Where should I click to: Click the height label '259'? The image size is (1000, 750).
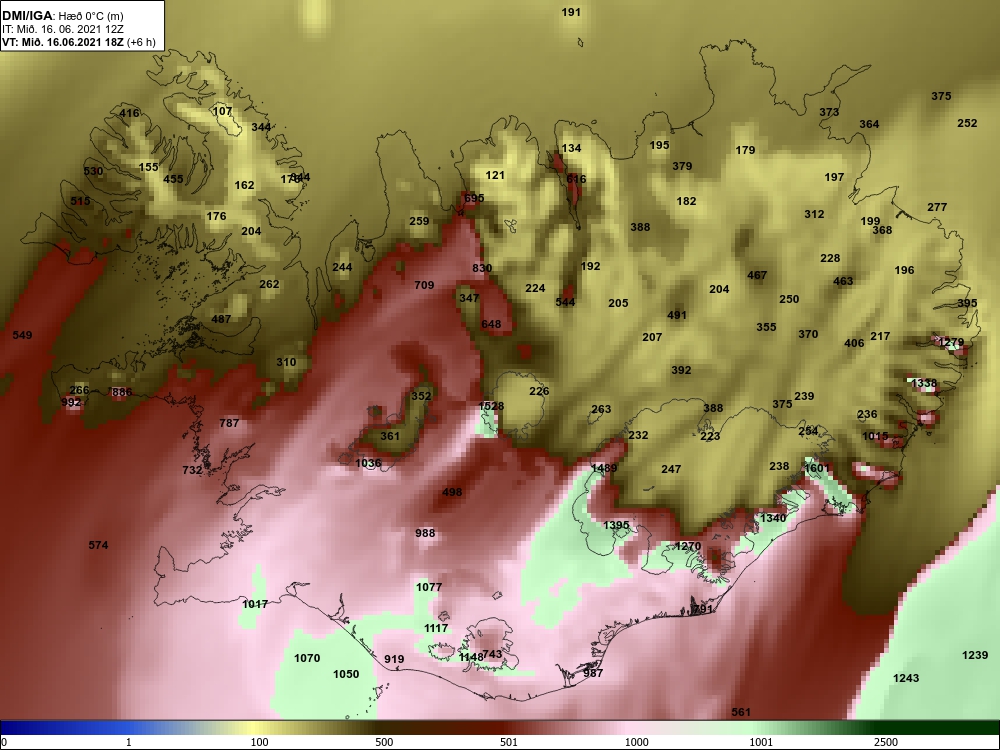(419, 221)
